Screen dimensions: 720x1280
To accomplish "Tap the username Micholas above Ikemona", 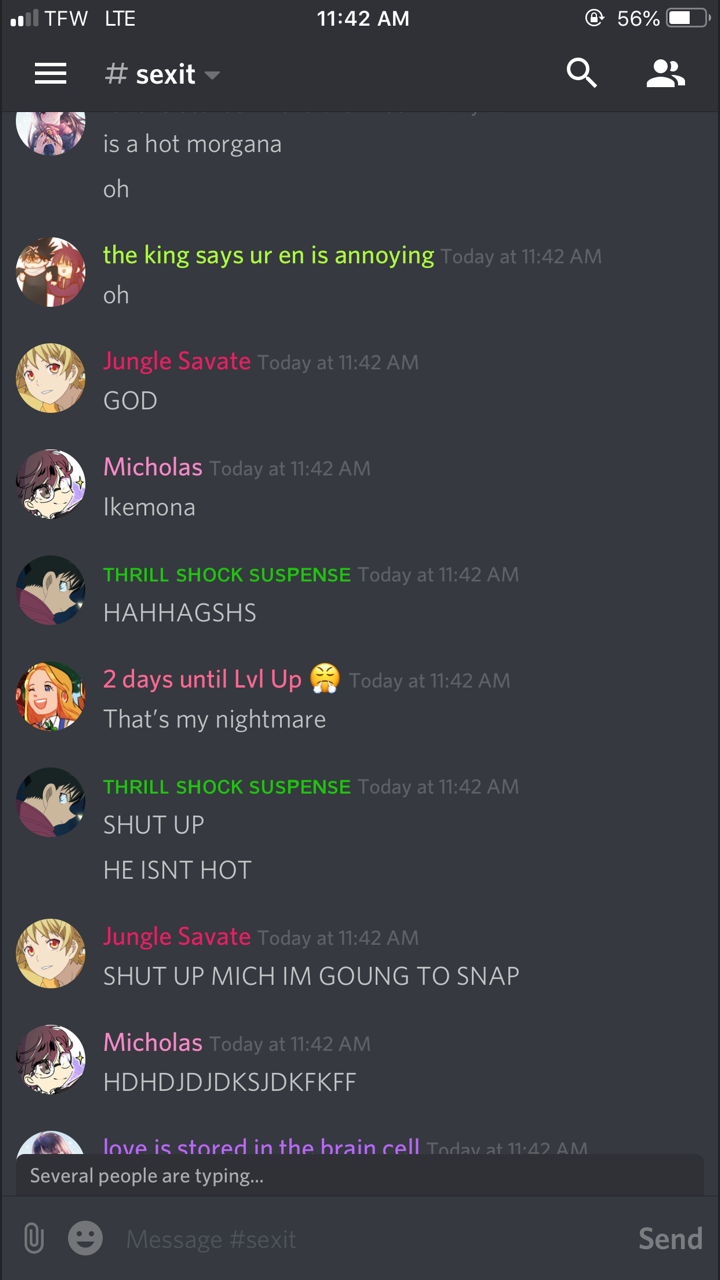I will [x=153, y=467].
